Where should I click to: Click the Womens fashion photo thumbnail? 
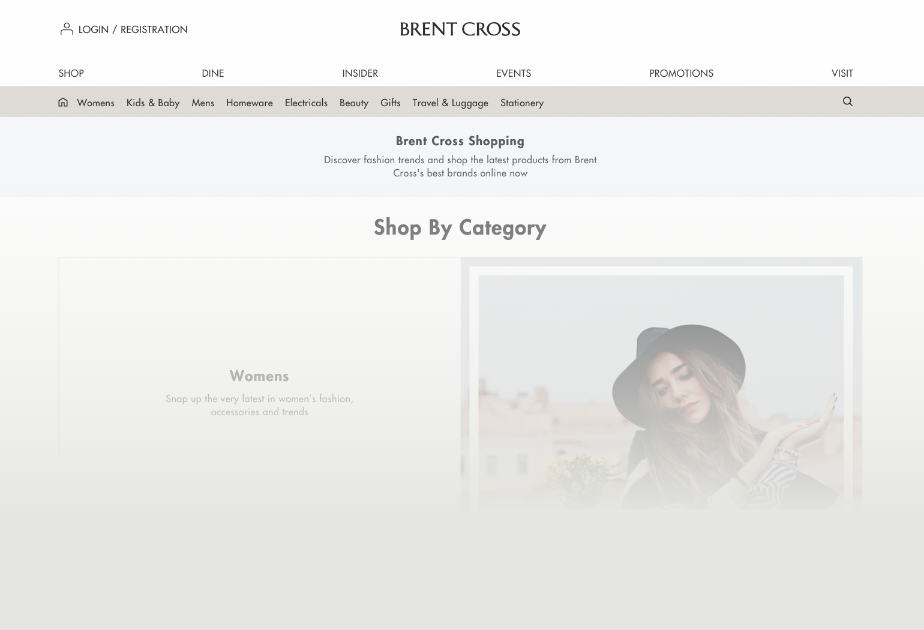coord(661,384)
